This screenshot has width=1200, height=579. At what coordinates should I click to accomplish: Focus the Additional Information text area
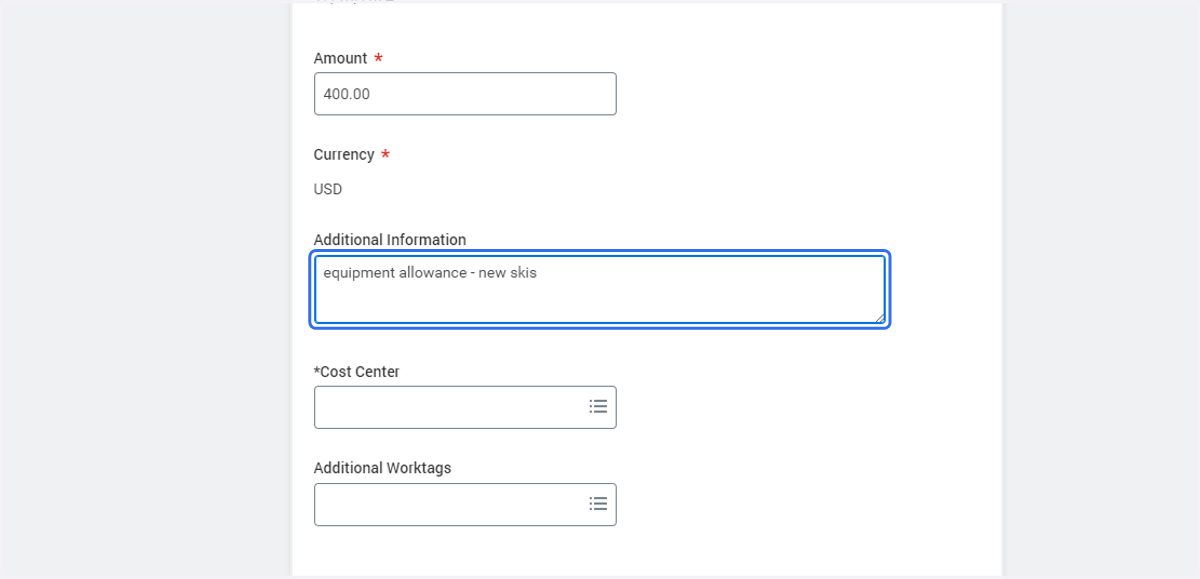pos(600,290)
